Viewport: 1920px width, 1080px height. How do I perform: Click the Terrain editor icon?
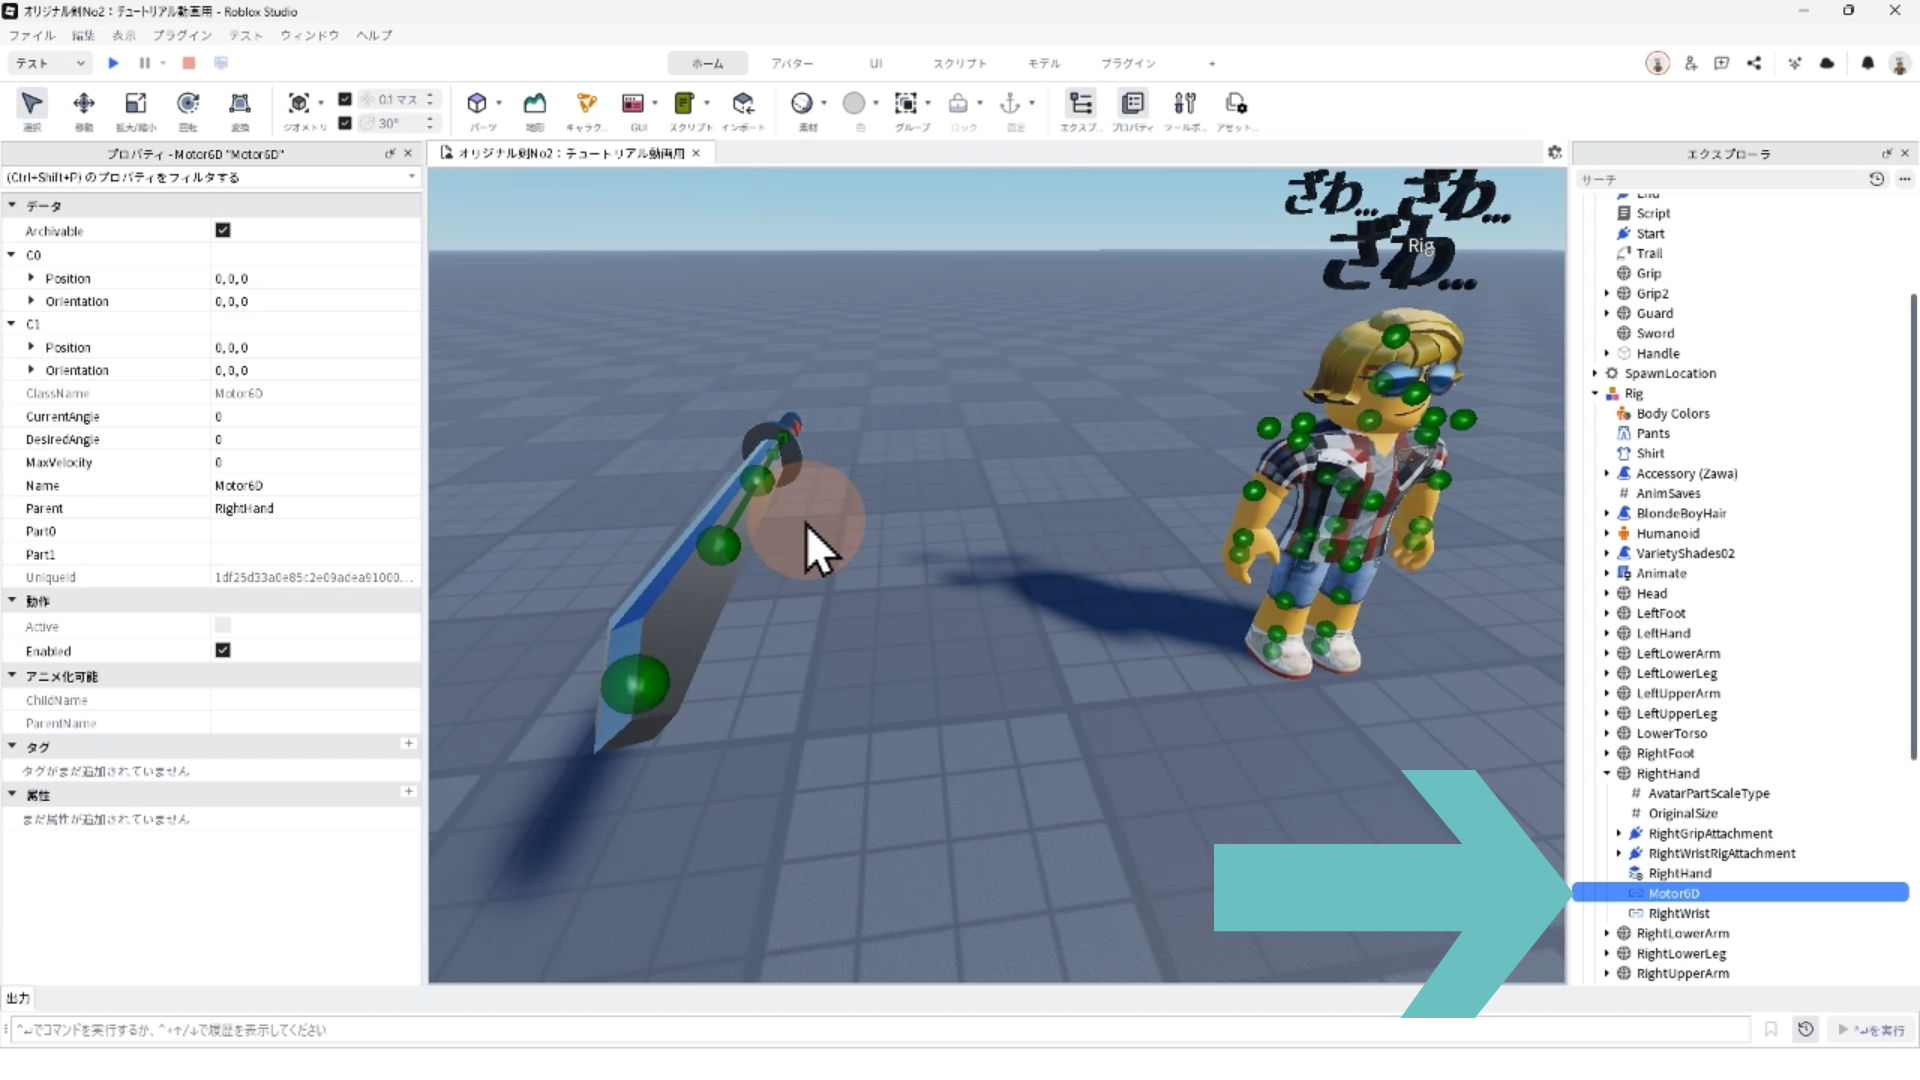[535, 104]
